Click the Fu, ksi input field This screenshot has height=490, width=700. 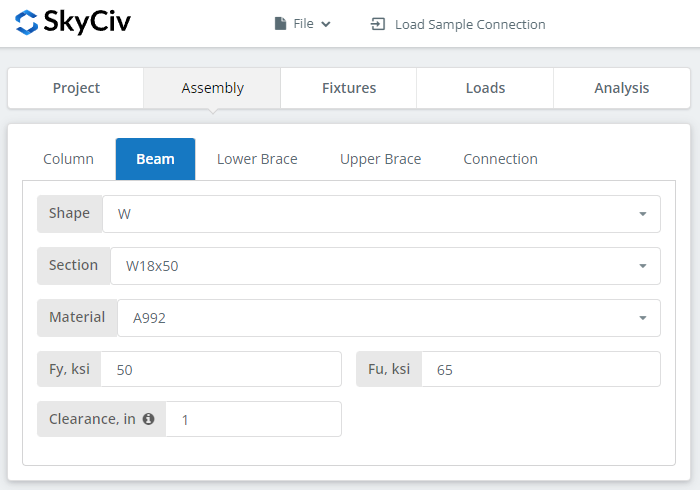(541, 369)
